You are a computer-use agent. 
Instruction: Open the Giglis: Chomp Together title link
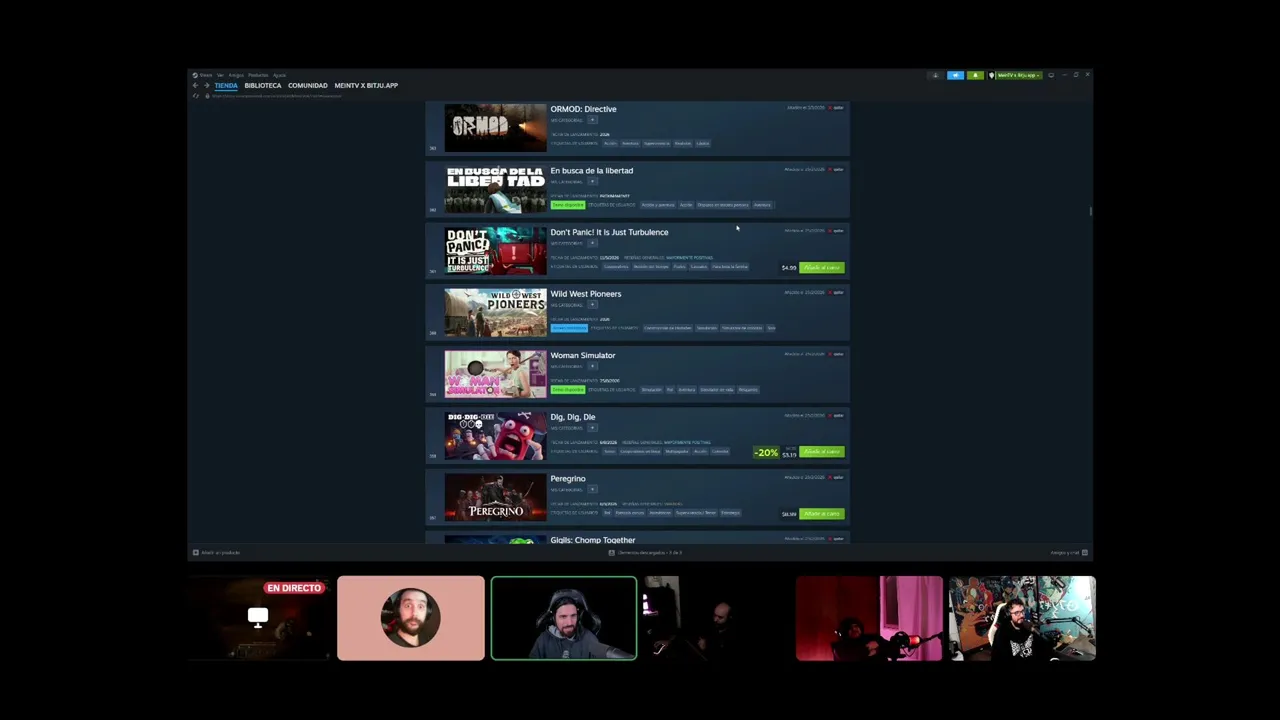(592, 540)
